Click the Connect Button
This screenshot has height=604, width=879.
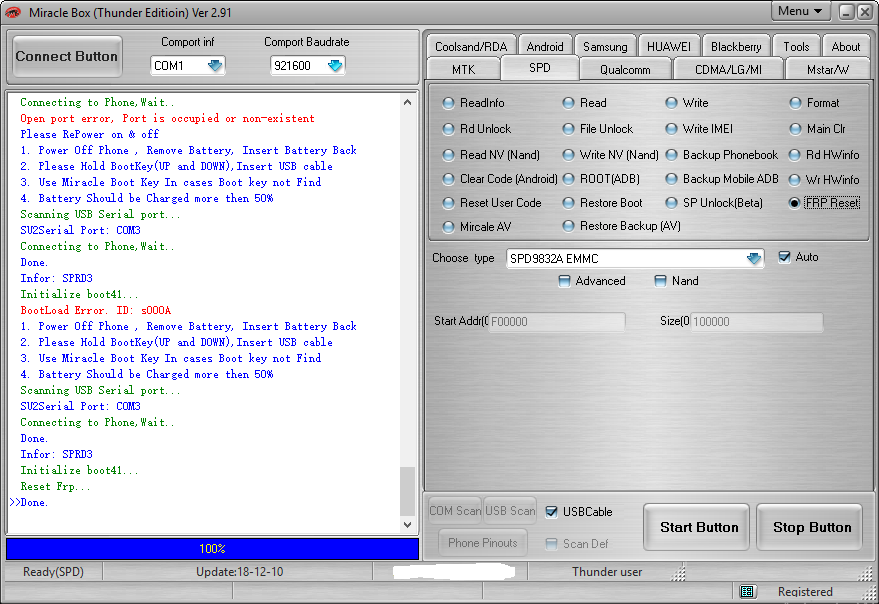point(67,56)
